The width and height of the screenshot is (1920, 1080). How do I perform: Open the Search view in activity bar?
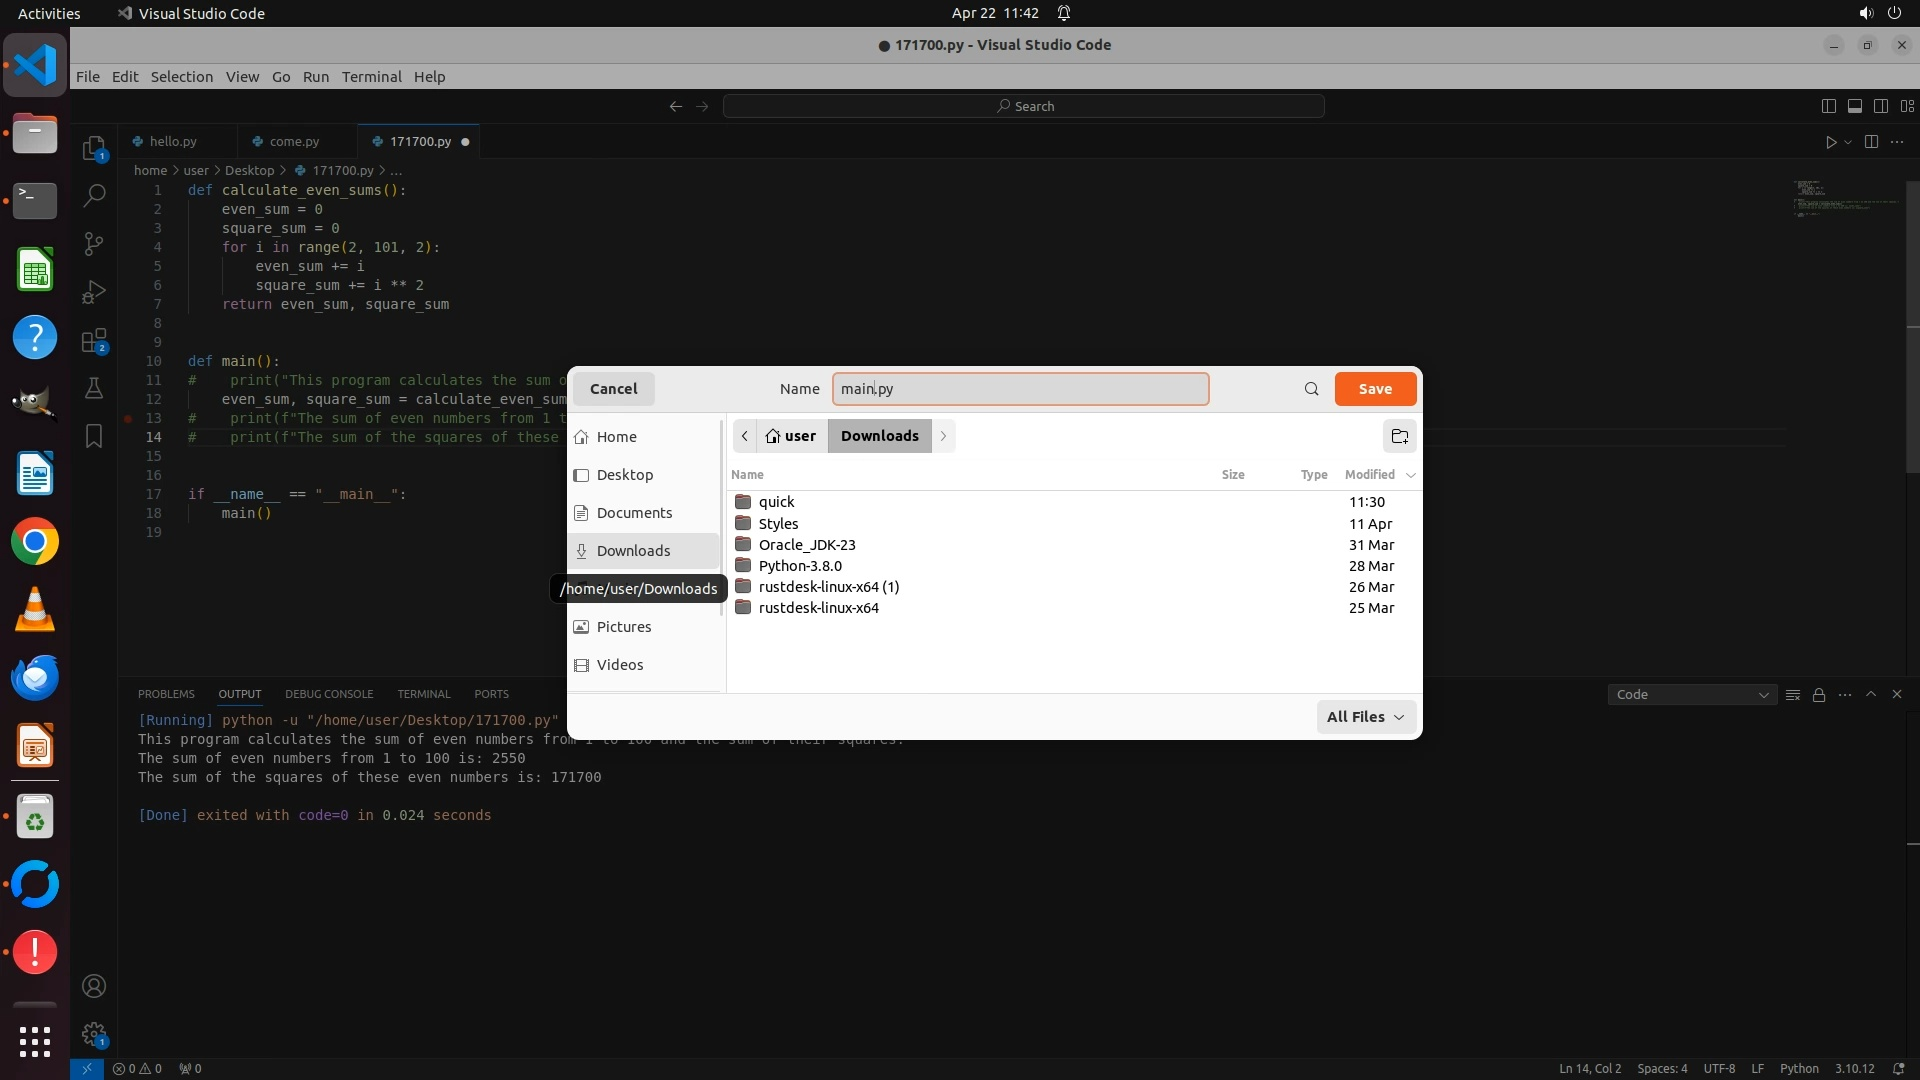[x=94, y=195]
